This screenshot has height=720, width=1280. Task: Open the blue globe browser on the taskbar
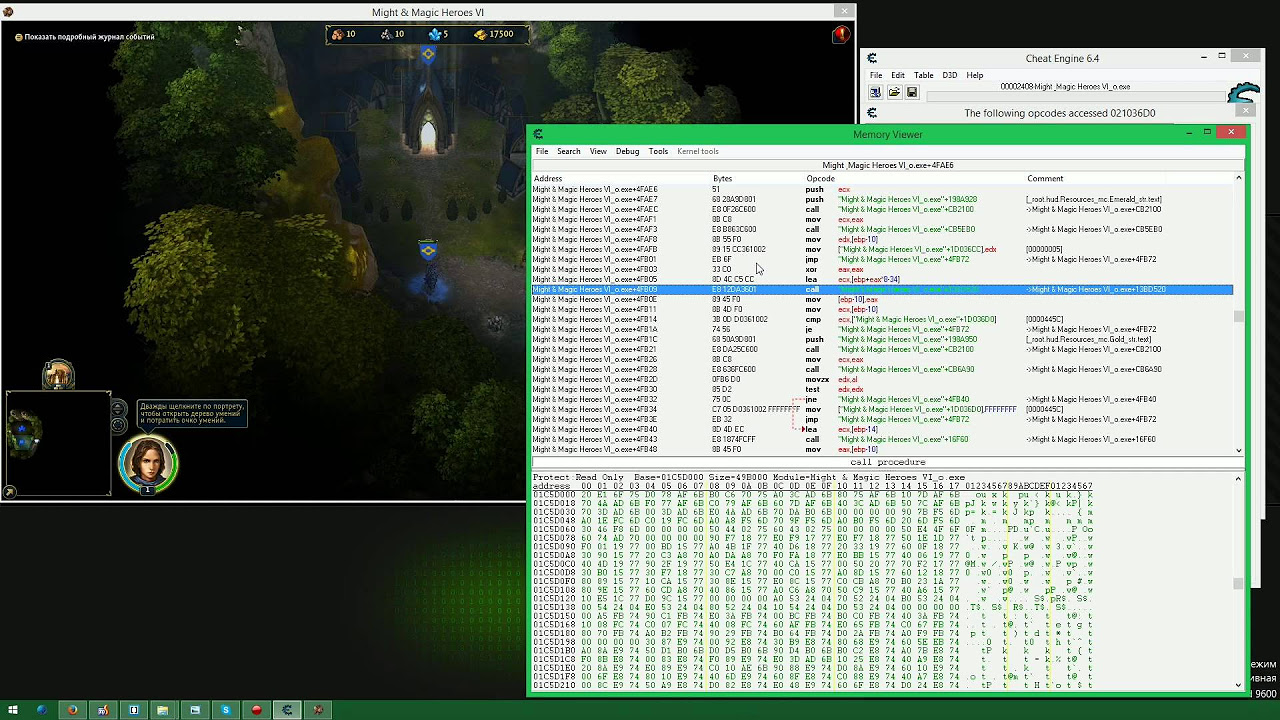(x=41, y=710)
